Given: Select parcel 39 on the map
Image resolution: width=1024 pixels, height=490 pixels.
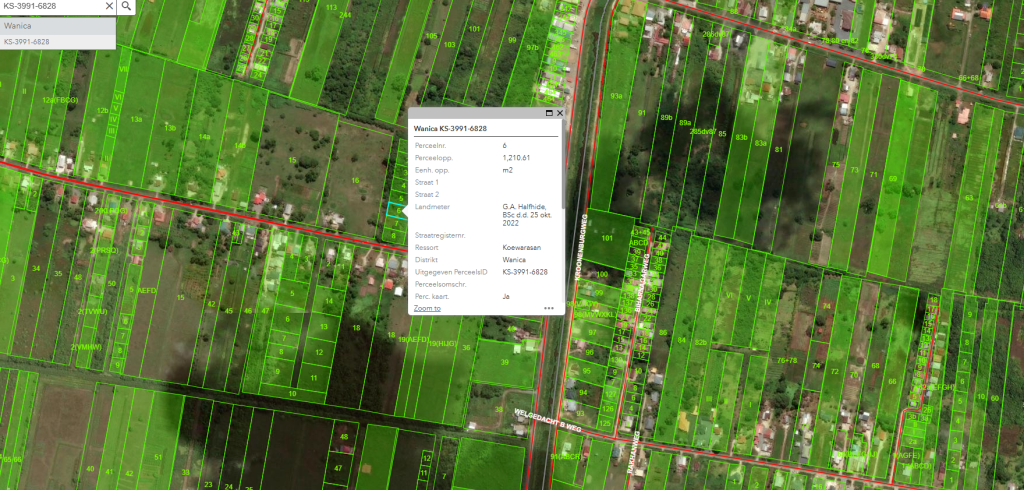Looking at the screenshot, I should tap(504, 364).
